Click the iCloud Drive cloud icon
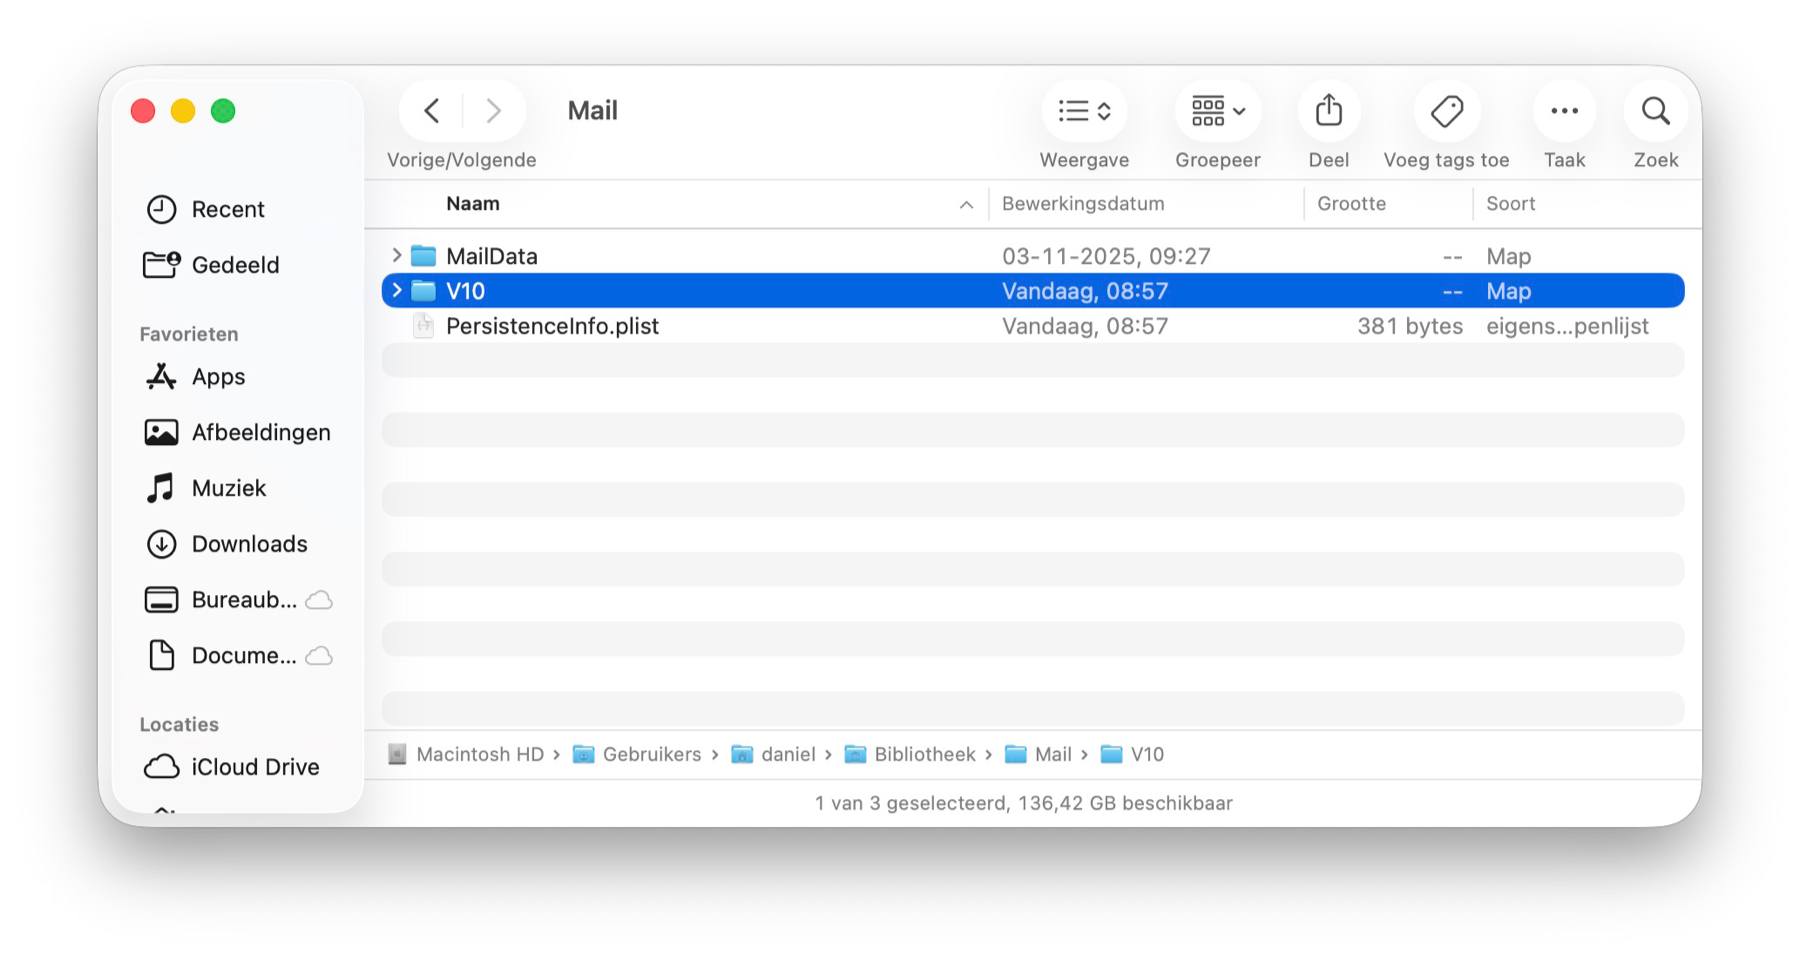The image size is (1800, 956). click(161, 767)
